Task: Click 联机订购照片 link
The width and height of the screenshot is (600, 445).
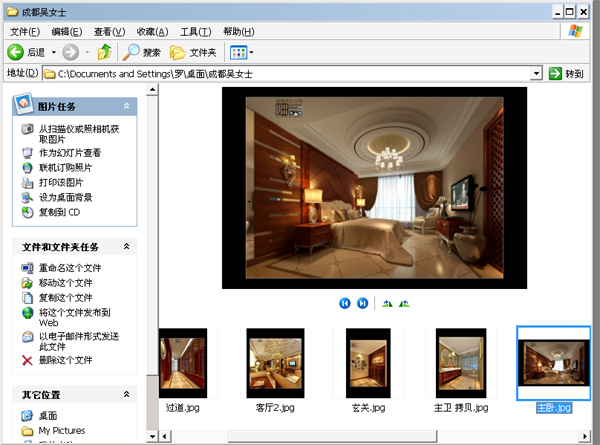Action: click(65, 168)
